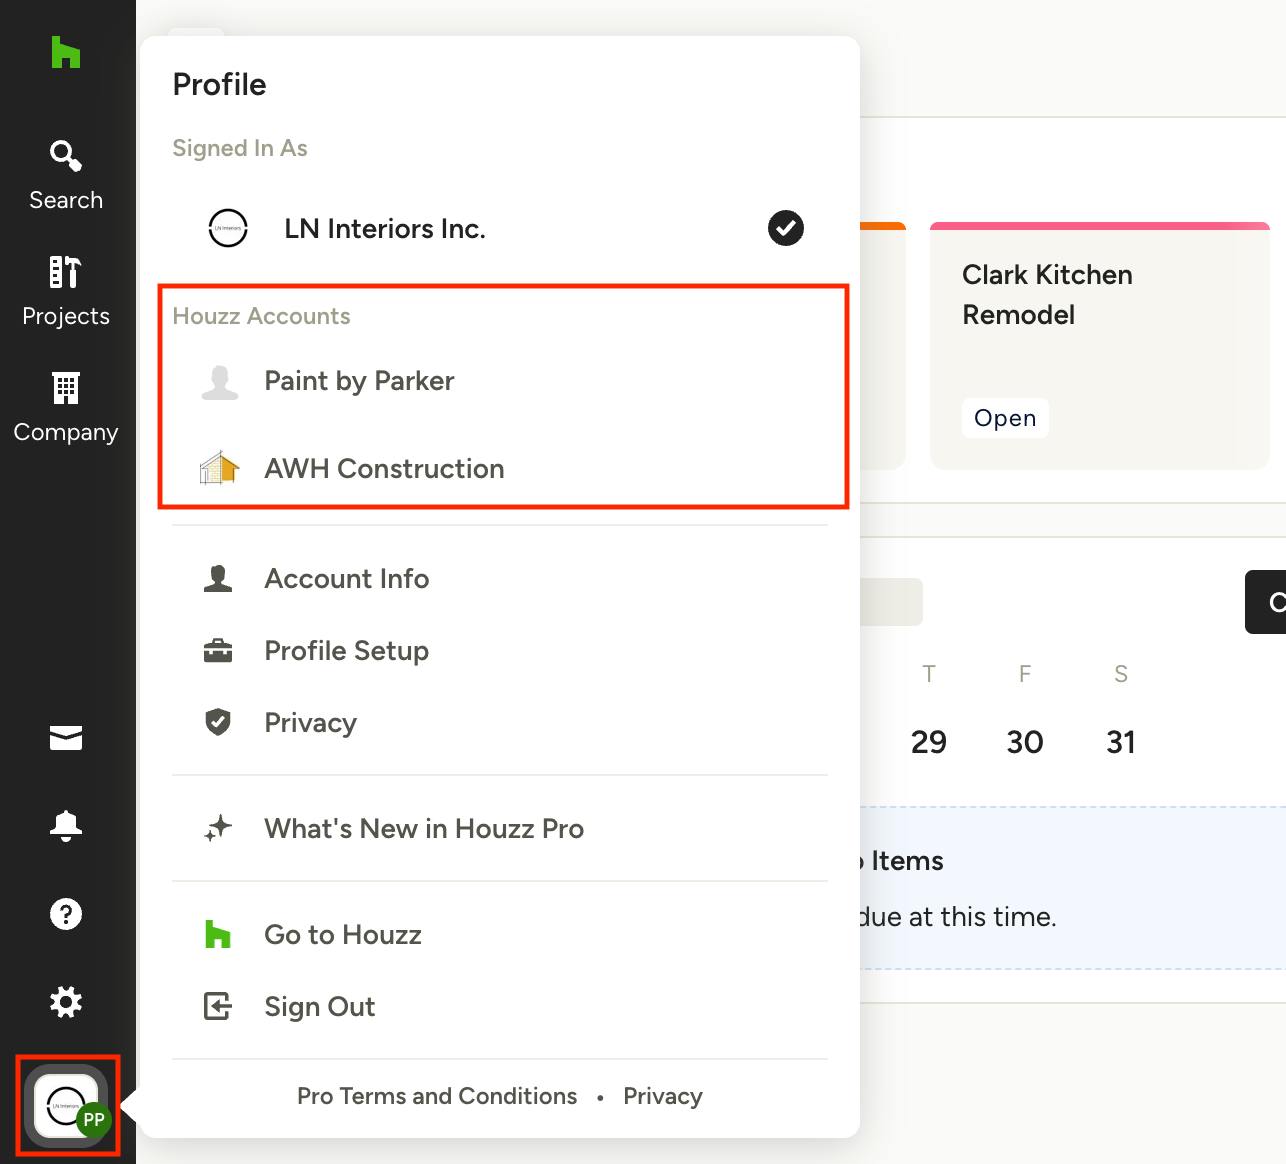Open the messages inbox icon
This screenshot has width=1286, height=1164.
[x=66, y=738]
